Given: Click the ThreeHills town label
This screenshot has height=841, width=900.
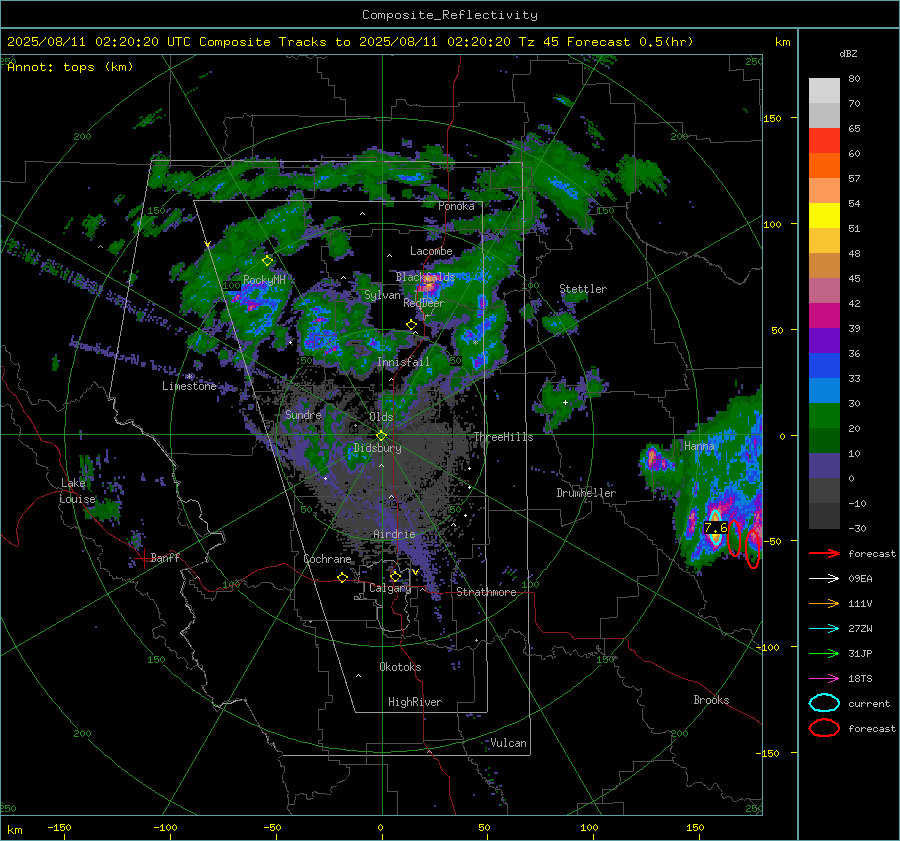Looking at the screenshot, I should point(503,437).
